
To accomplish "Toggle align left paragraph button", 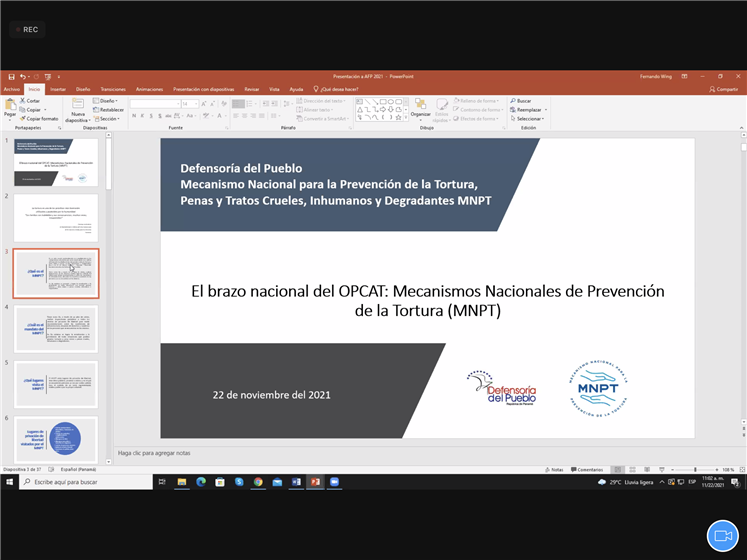I will pos(236,116).
